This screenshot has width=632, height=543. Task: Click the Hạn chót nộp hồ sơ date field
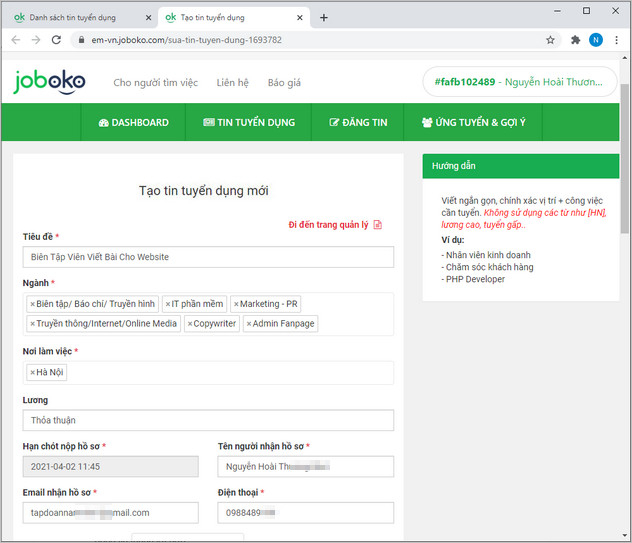pyautogui.click(x=110, y=467)
